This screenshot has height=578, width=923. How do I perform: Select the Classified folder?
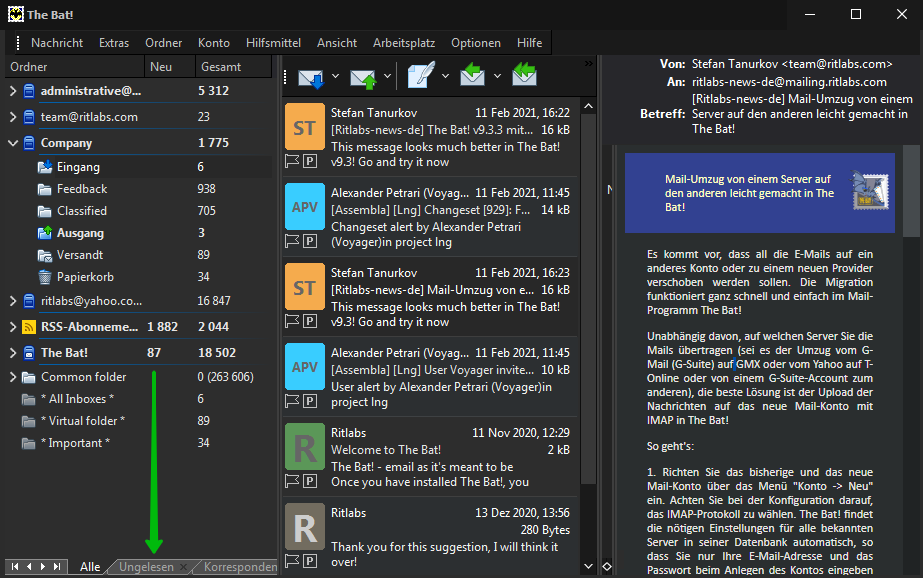pos(82,211)
